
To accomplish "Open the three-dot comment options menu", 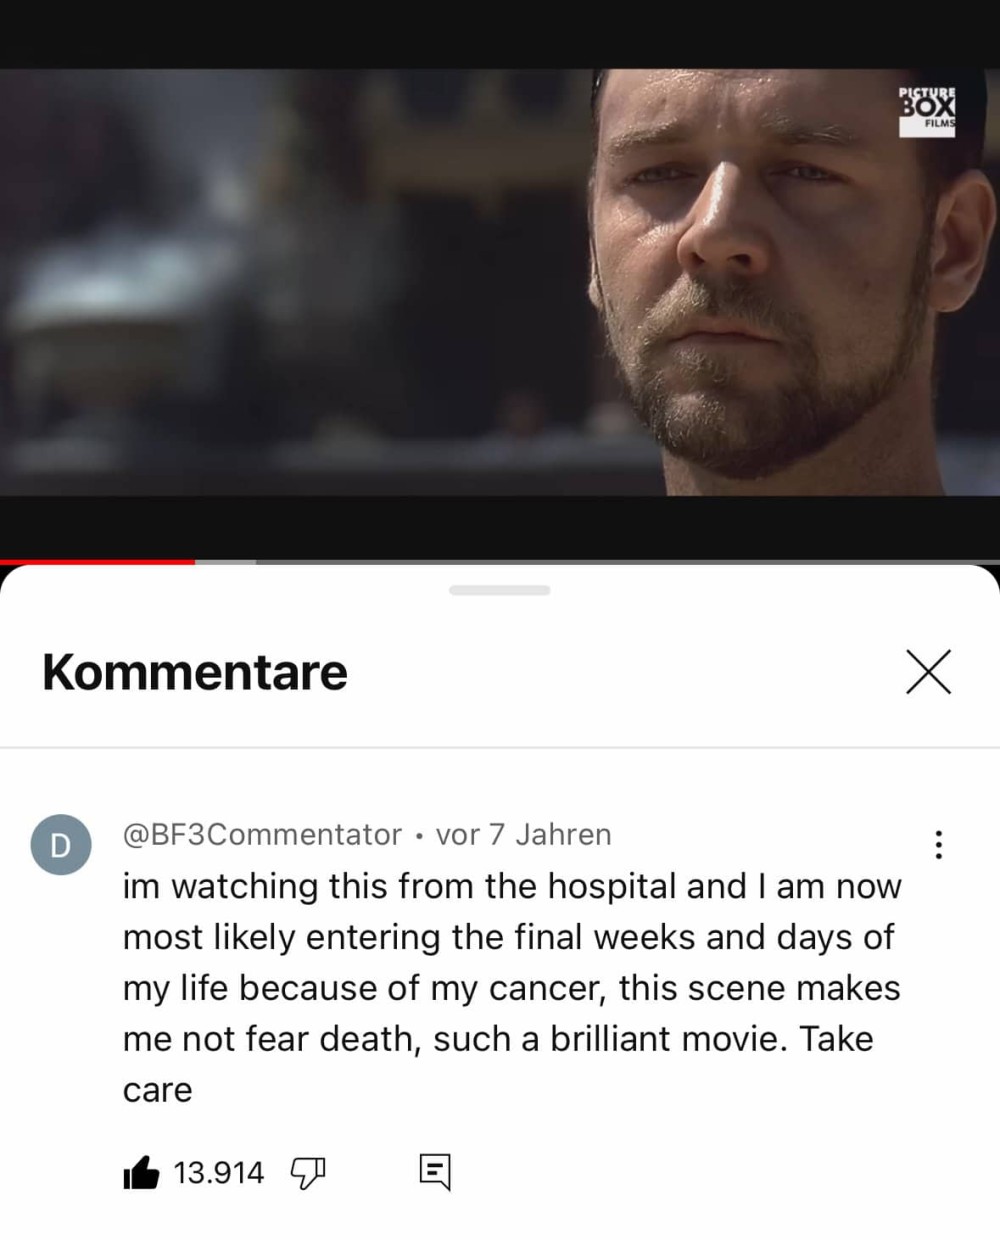I will pos(938,844).
